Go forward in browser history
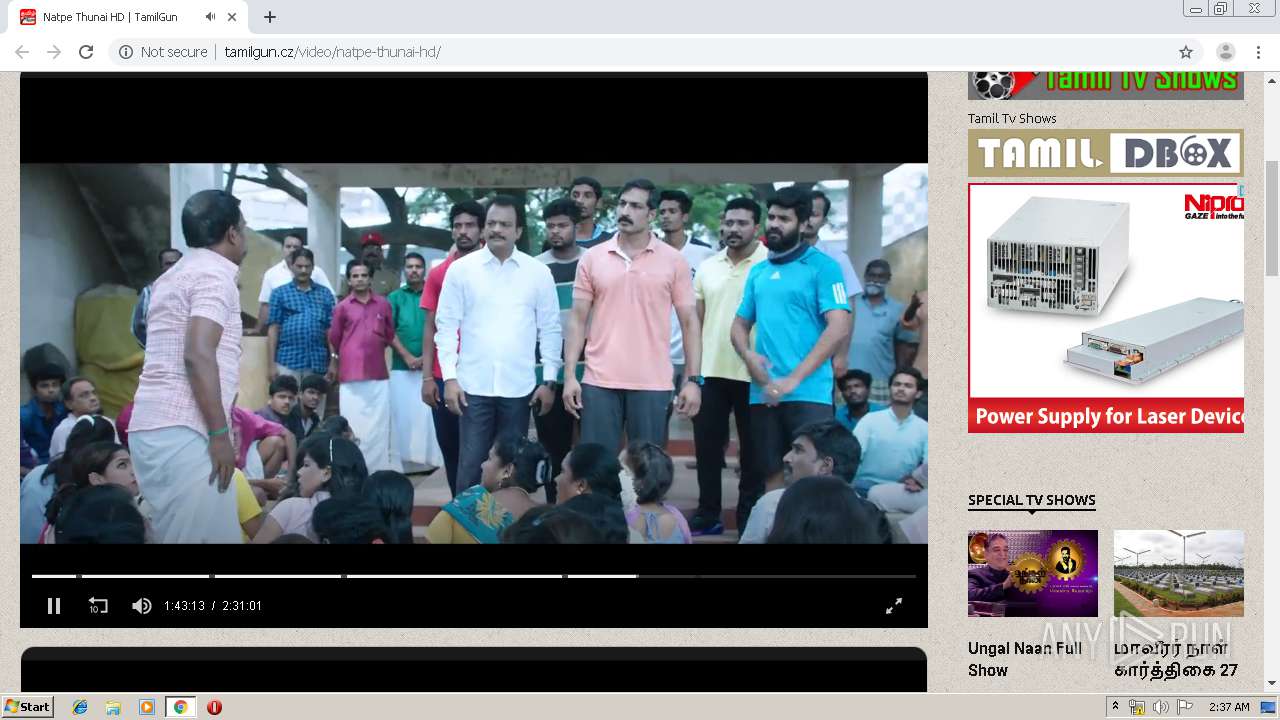The width and height of the screenshot is (1280, 720). click(x=54, y=52)
